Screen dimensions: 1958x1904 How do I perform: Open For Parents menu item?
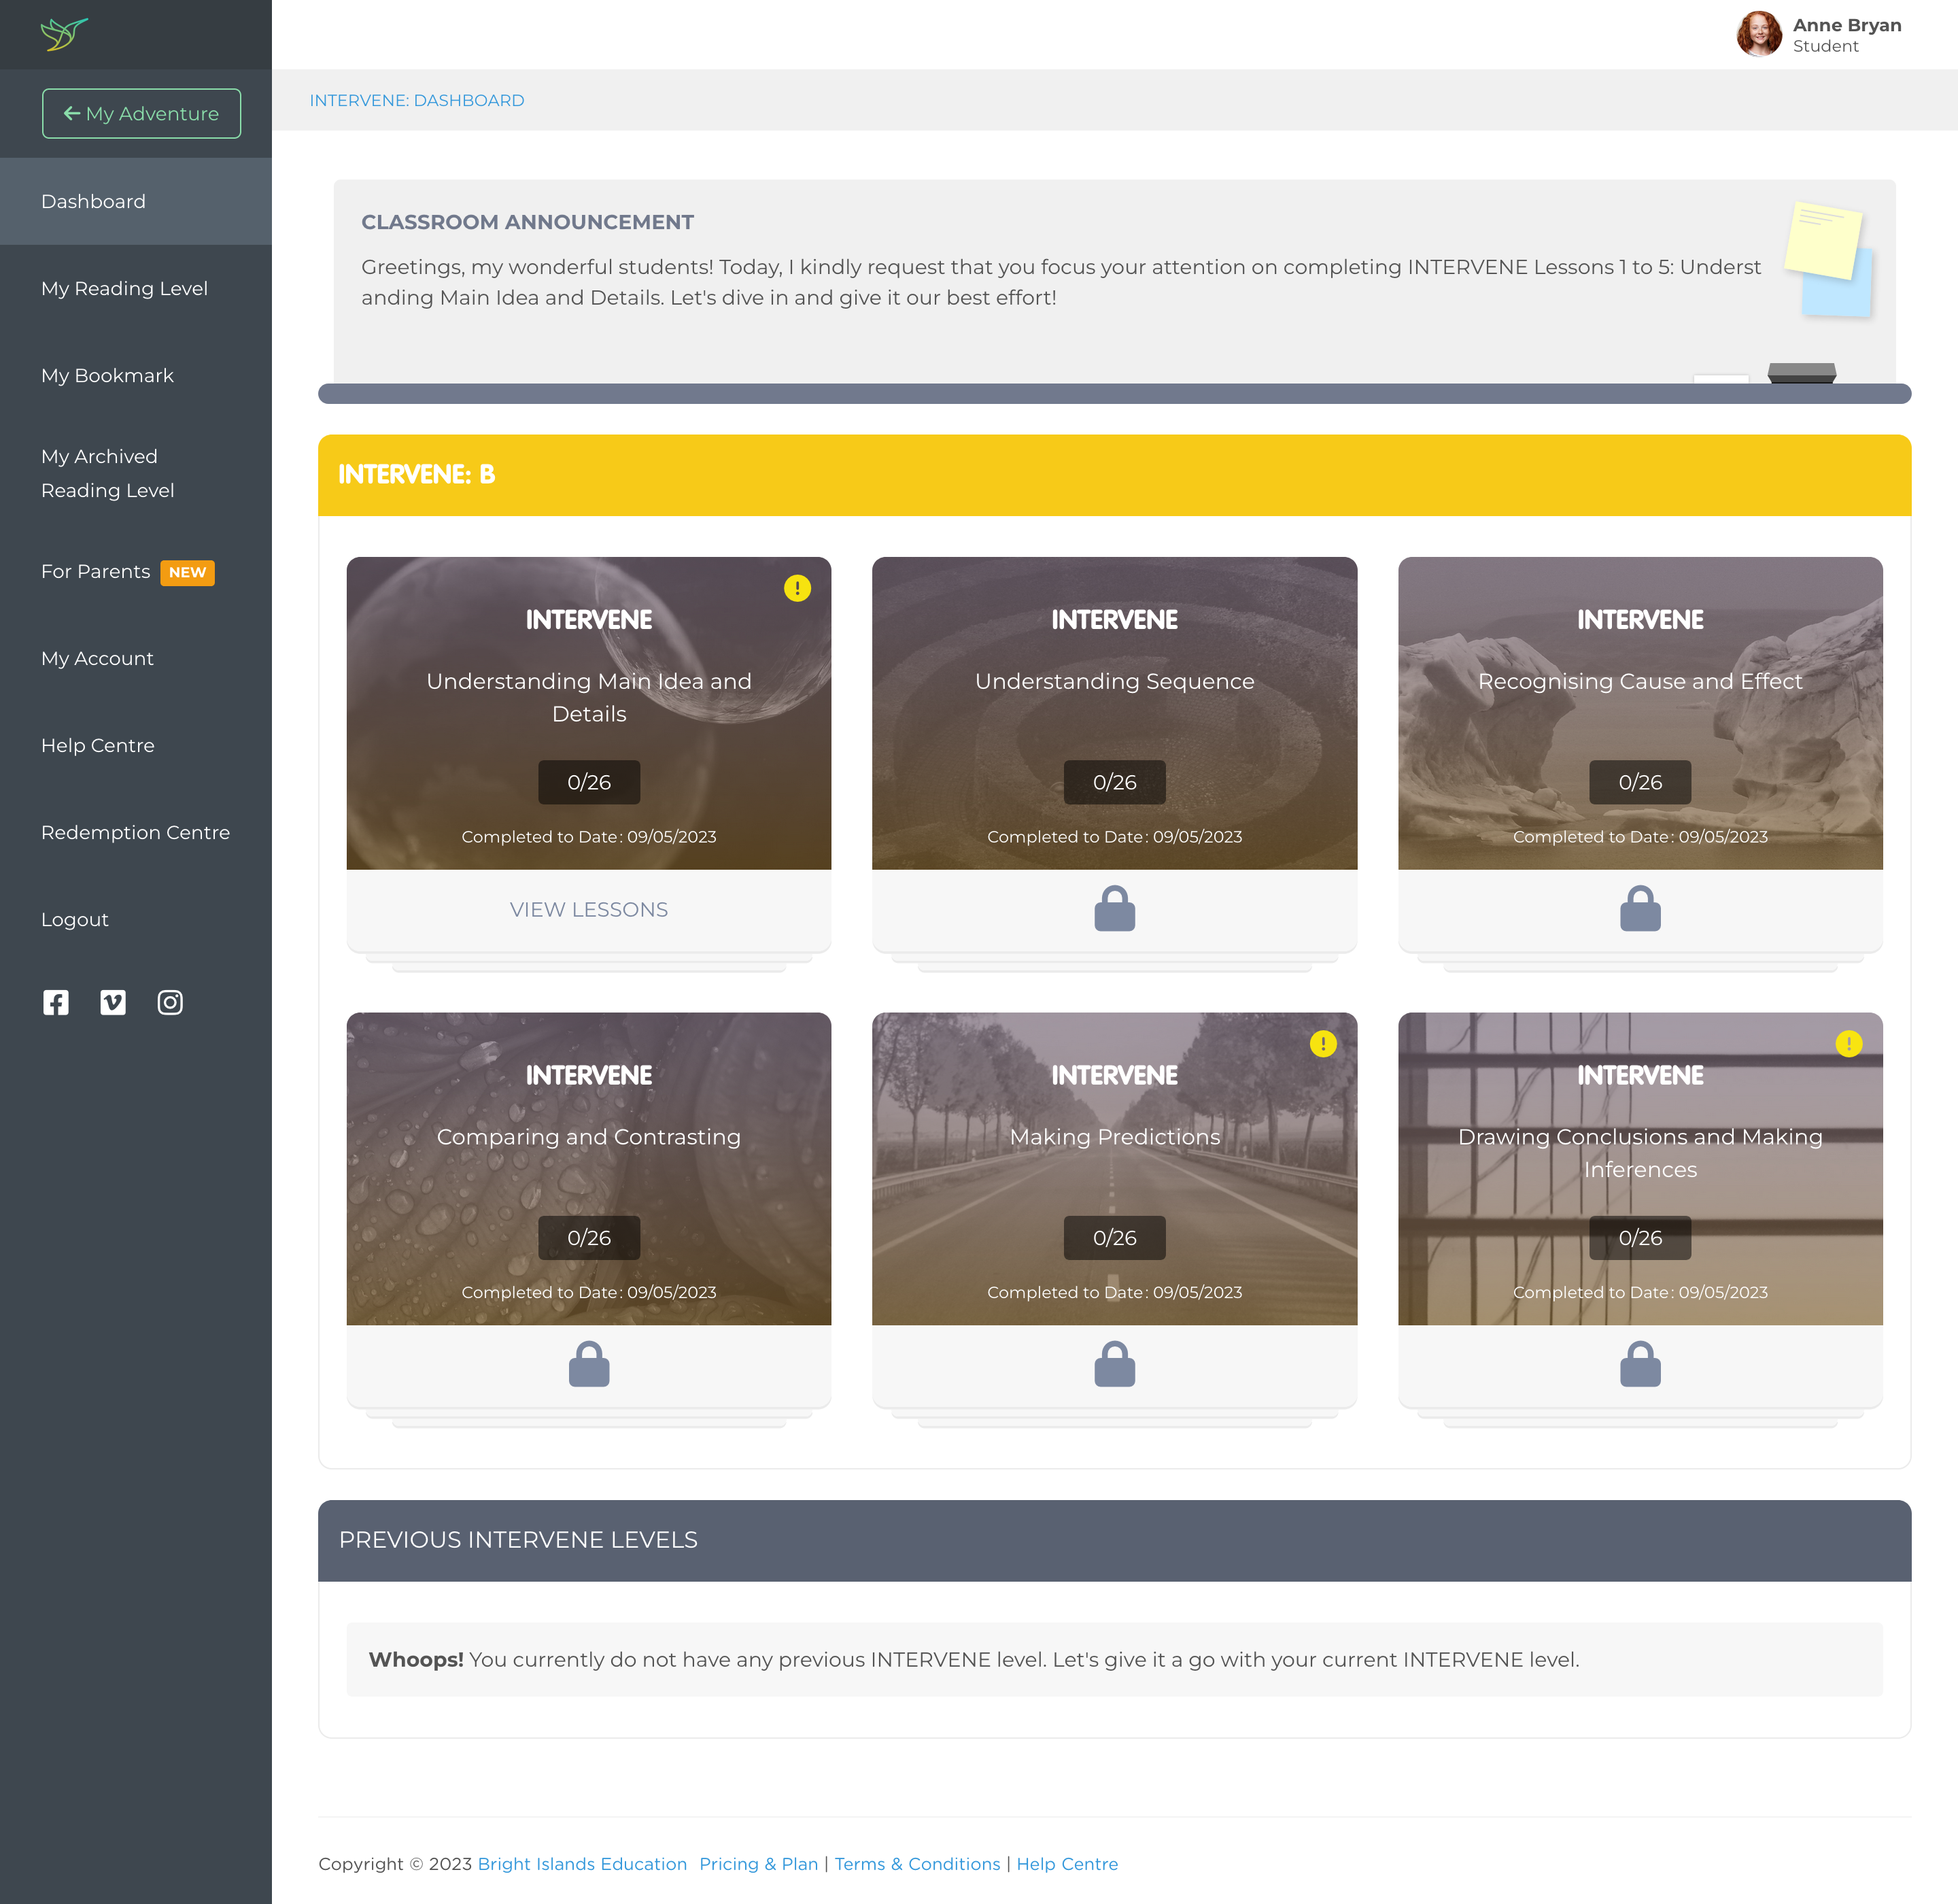(x=96, y=571)
